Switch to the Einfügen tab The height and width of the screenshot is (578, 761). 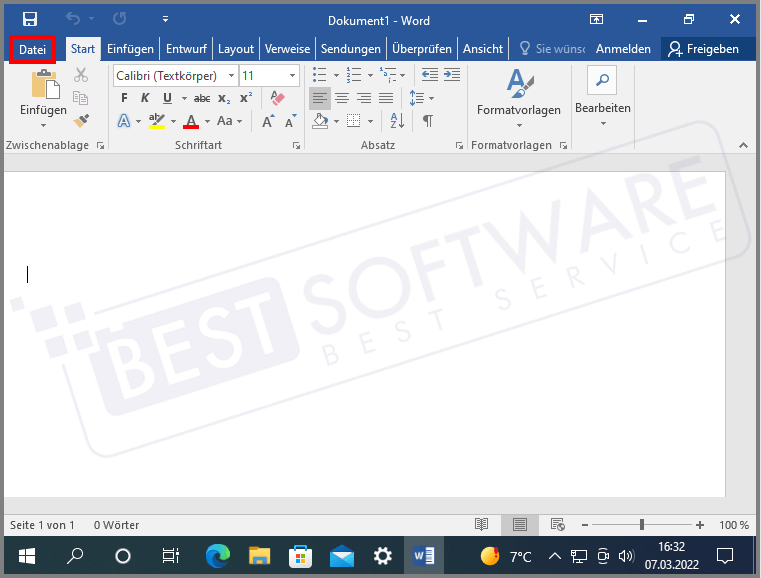pyautogui.click(x=130, y=49)
